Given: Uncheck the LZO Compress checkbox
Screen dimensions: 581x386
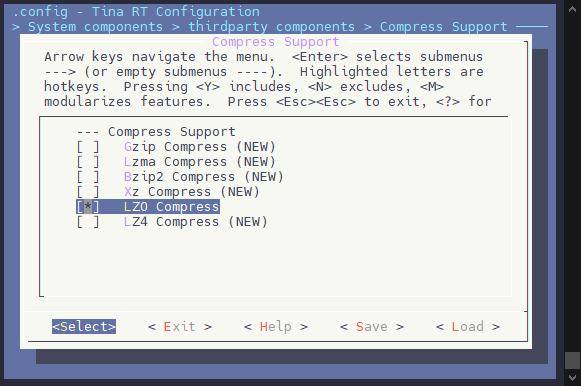Looking at the screenshot, I should tap(88, 207).
